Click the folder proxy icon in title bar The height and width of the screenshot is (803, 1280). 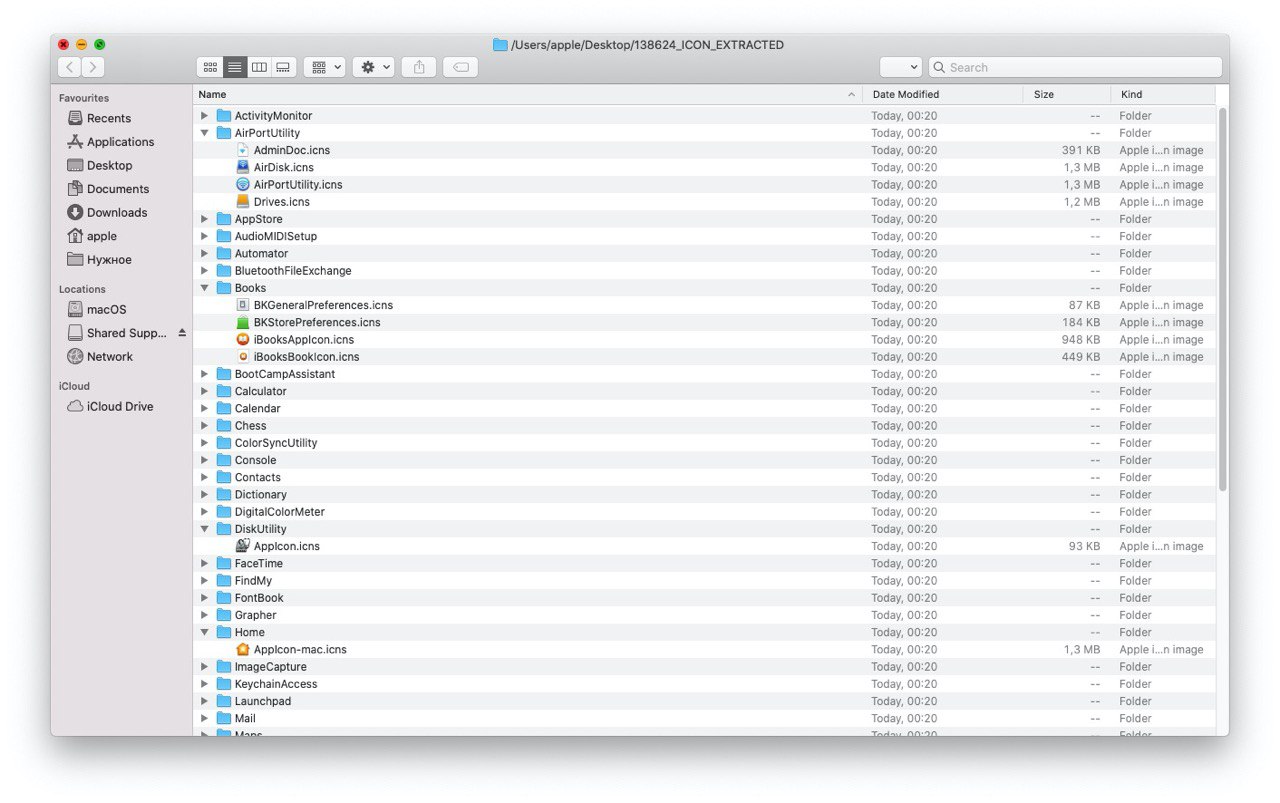500,45
